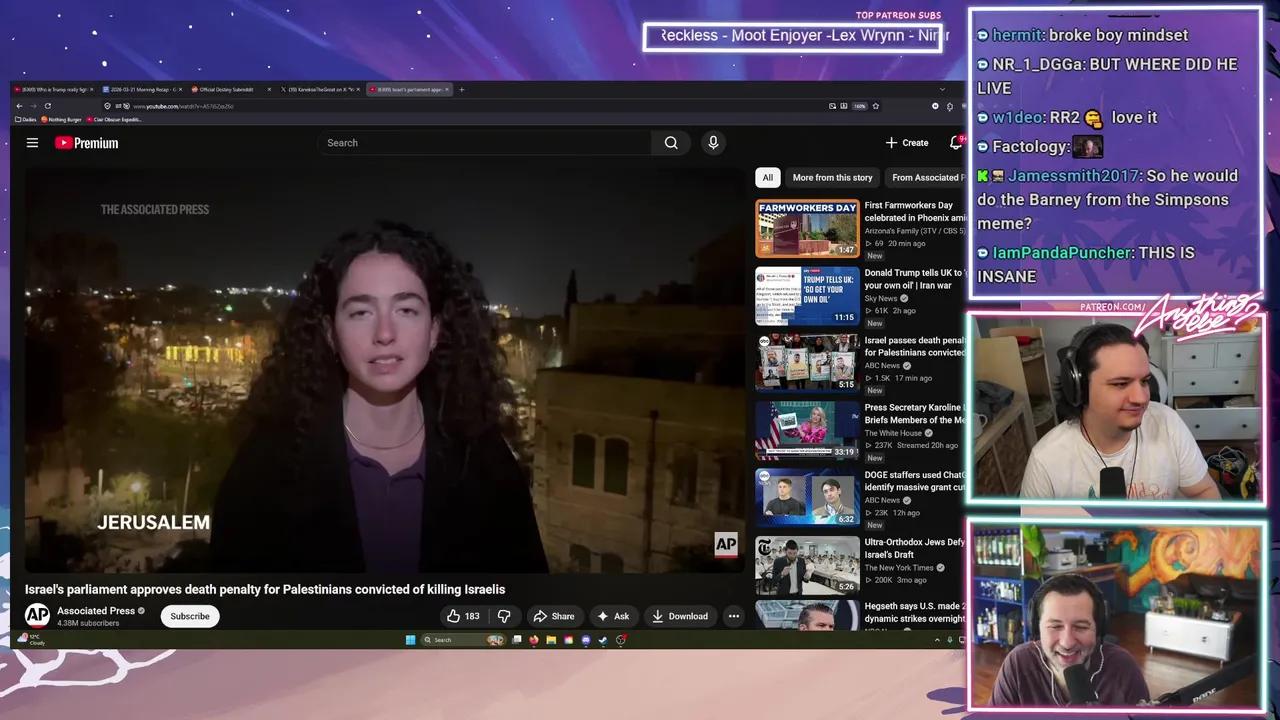This screenshot has height=720, width=1280.
Task: Show hidden system tray icons
Action: 937,640
